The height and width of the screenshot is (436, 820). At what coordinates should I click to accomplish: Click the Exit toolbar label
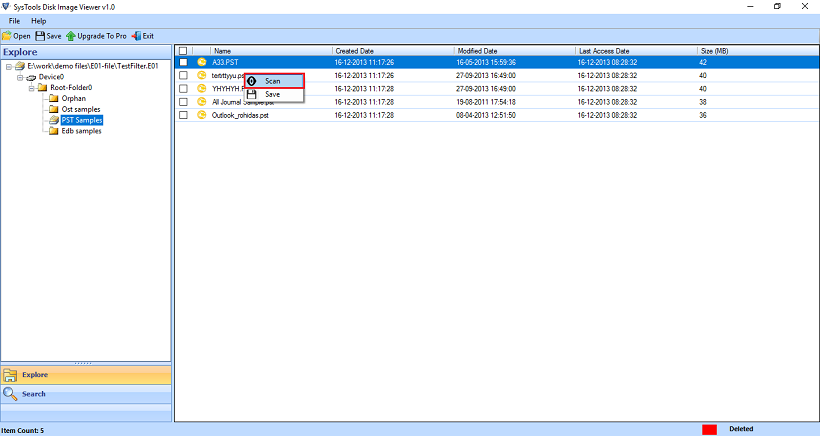coord(149,36)
